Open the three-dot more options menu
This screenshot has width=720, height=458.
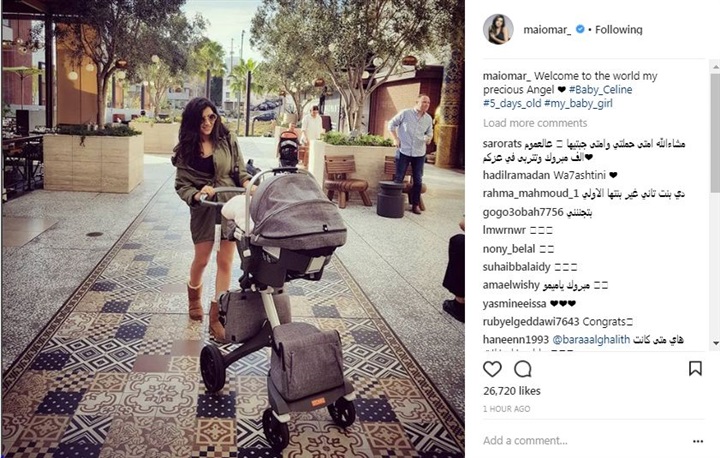point(698,441)
